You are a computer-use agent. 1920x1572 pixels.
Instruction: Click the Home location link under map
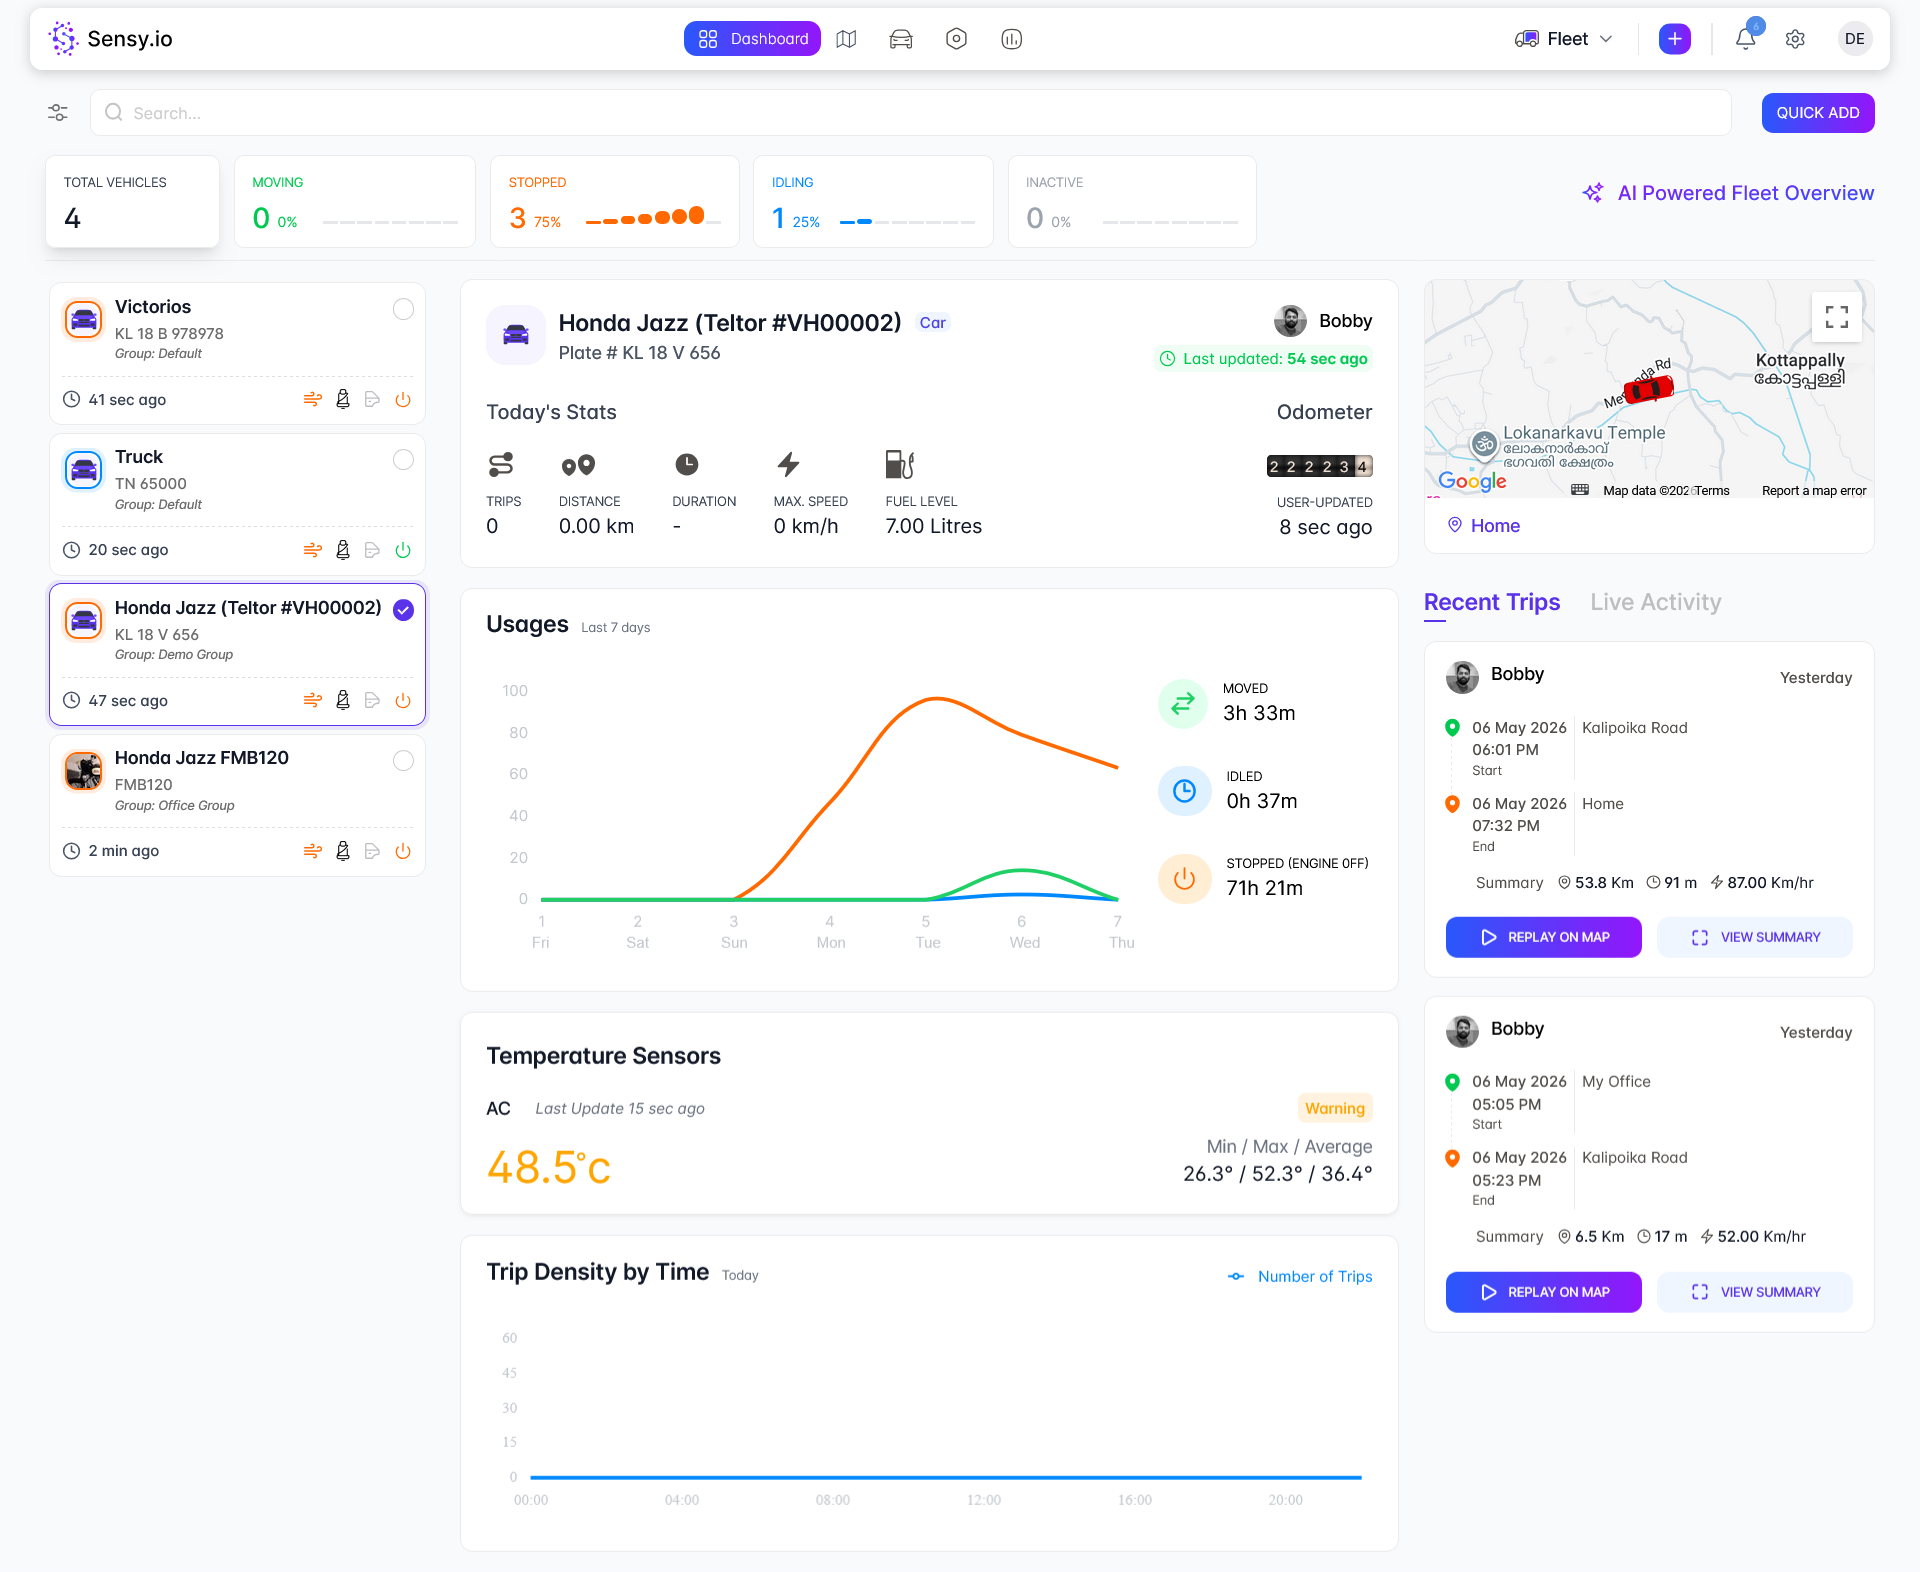[1484, 526]
